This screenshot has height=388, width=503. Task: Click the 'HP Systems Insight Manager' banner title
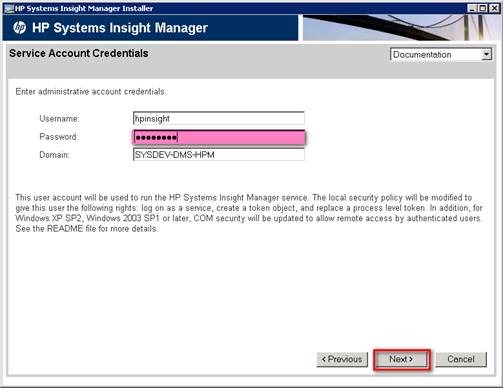tap(120, 28)
